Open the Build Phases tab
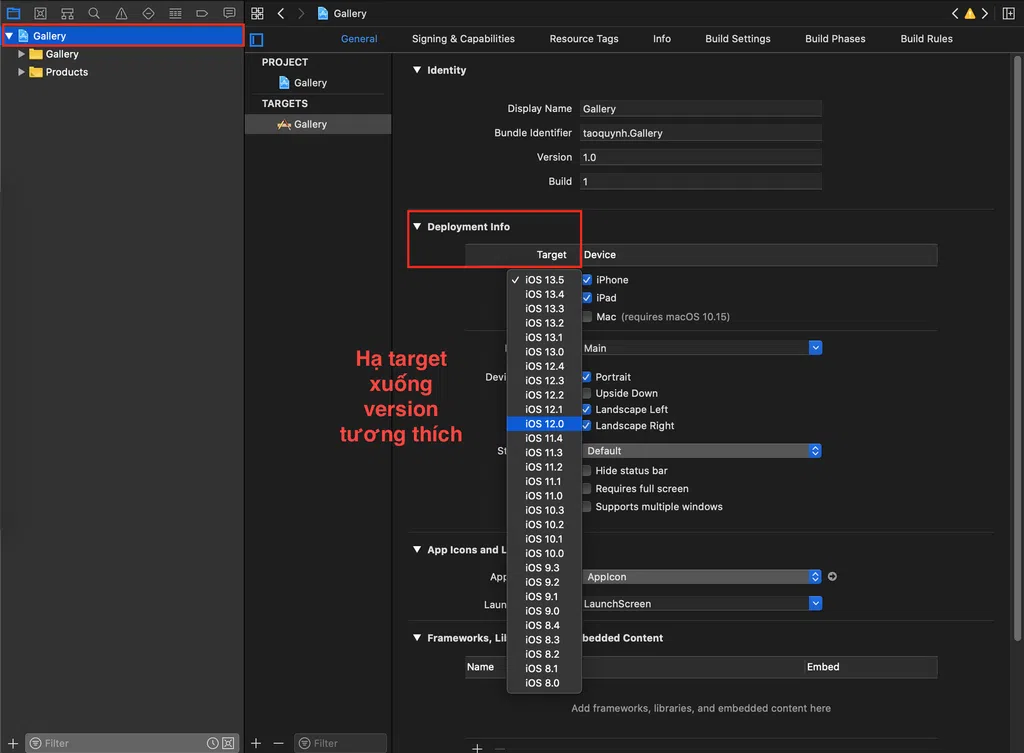 835,39
